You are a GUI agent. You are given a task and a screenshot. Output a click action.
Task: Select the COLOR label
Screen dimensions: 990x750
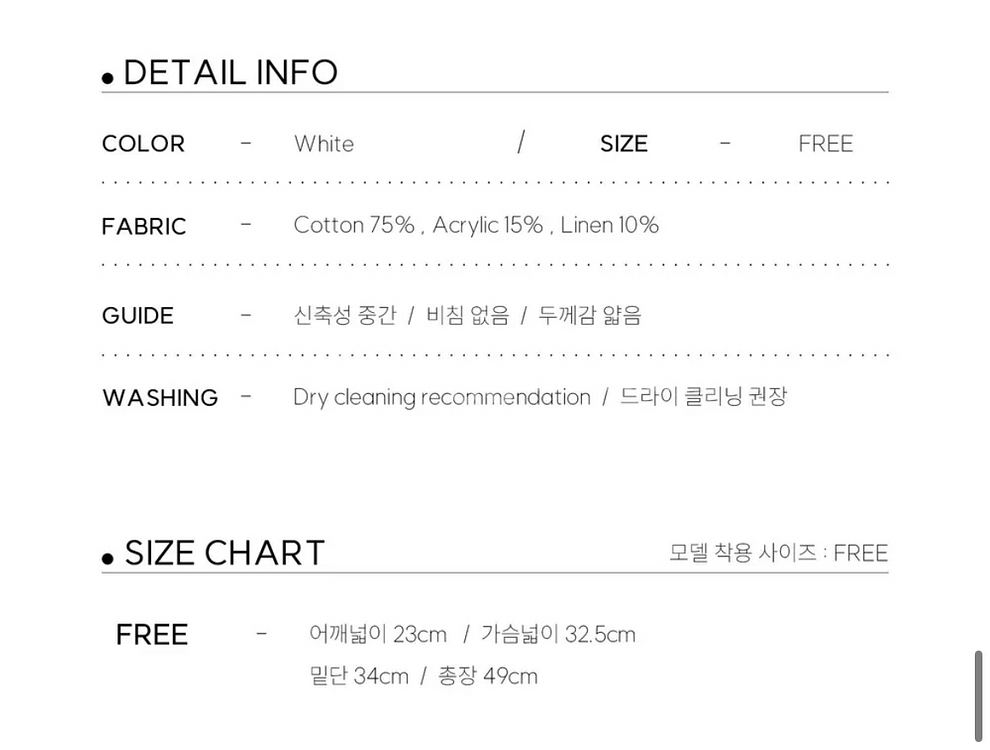click(x=143, y=144)
